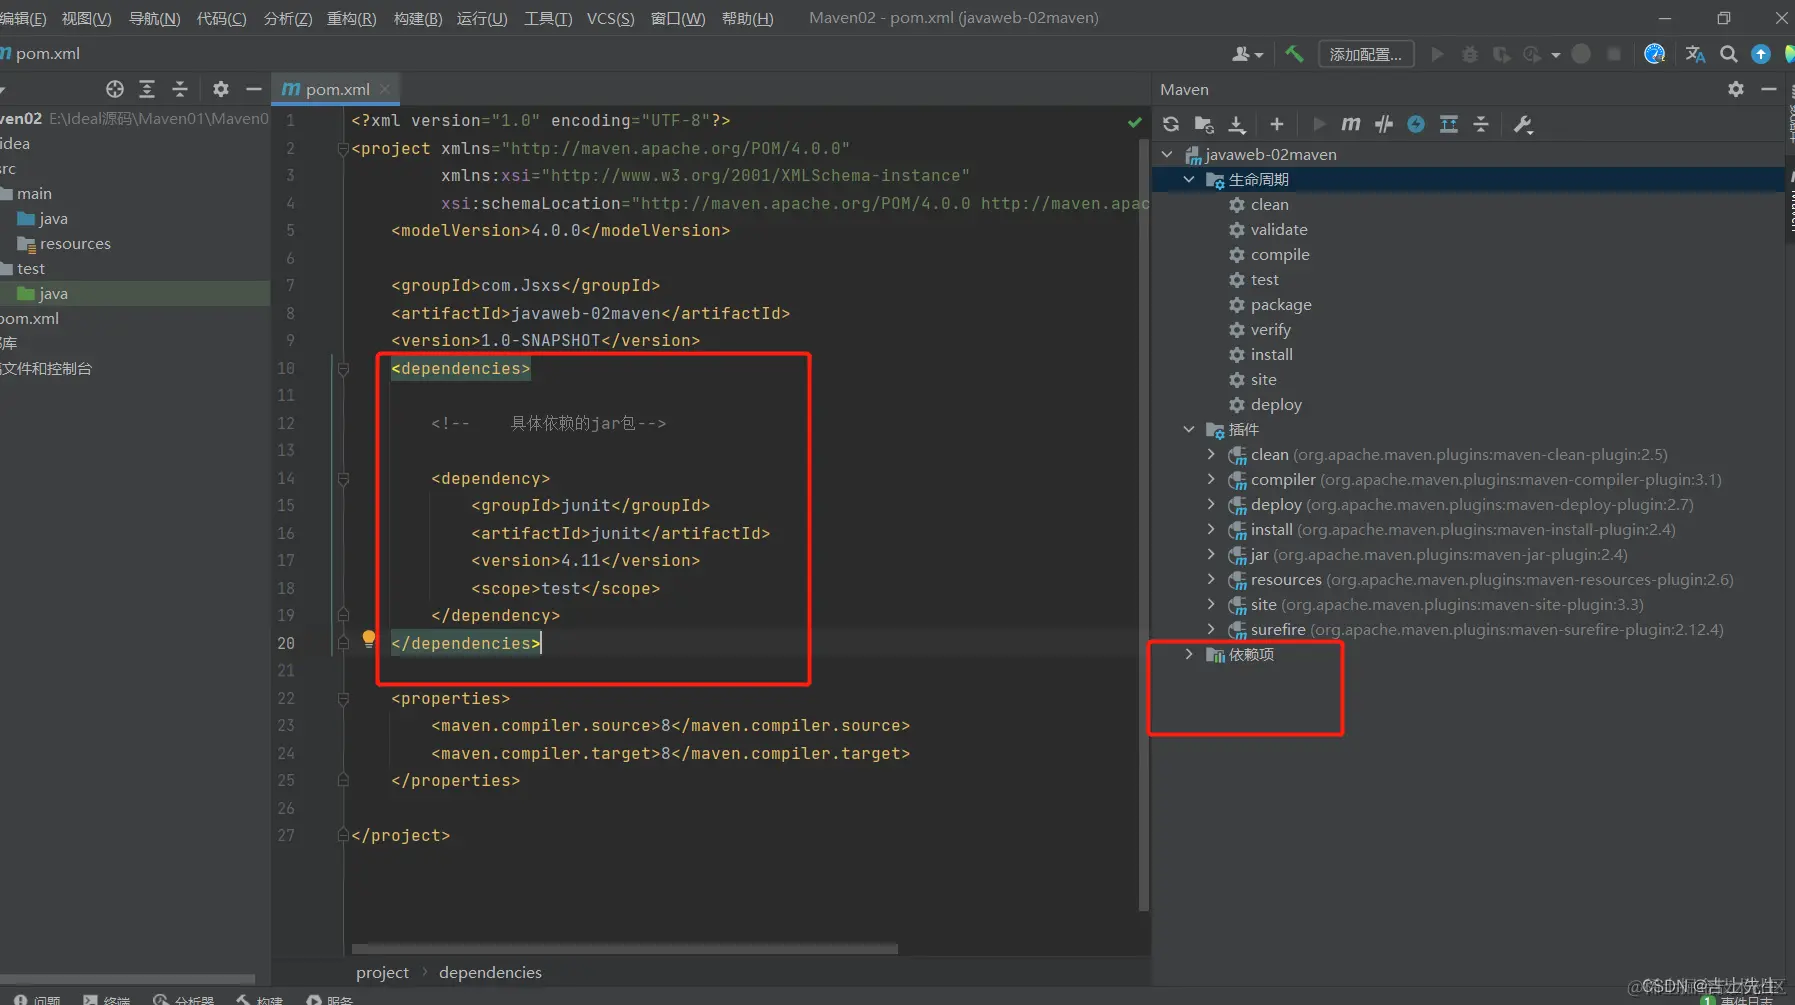The image size is (1795, 1005).
Task: Hide the Maven tool window
Action: tap(1769, 89)
